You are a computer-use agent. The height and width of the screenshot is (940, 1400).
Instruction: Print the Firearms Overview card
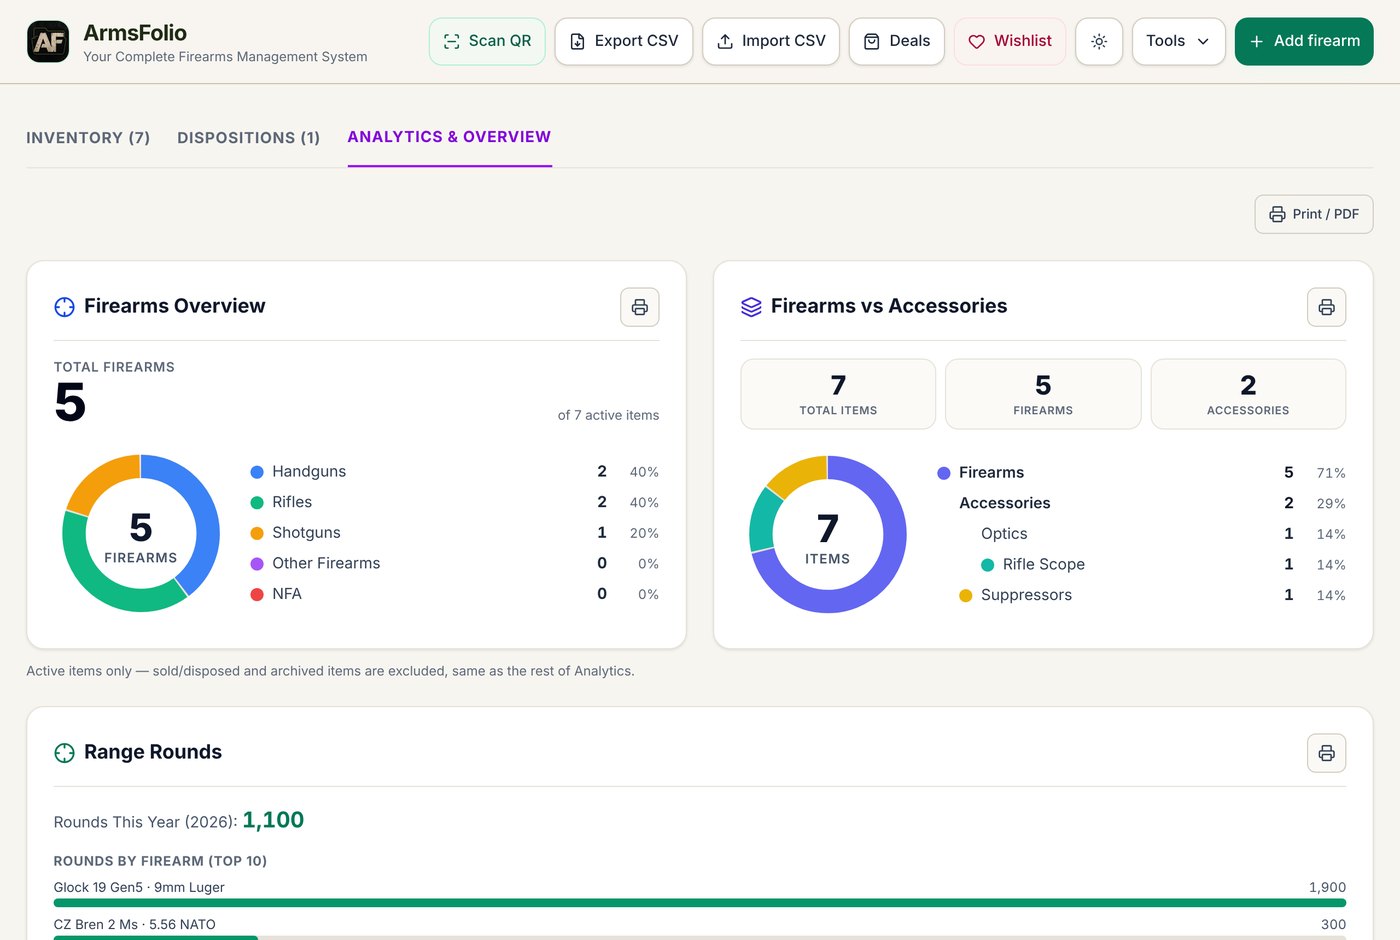(640, 307)
